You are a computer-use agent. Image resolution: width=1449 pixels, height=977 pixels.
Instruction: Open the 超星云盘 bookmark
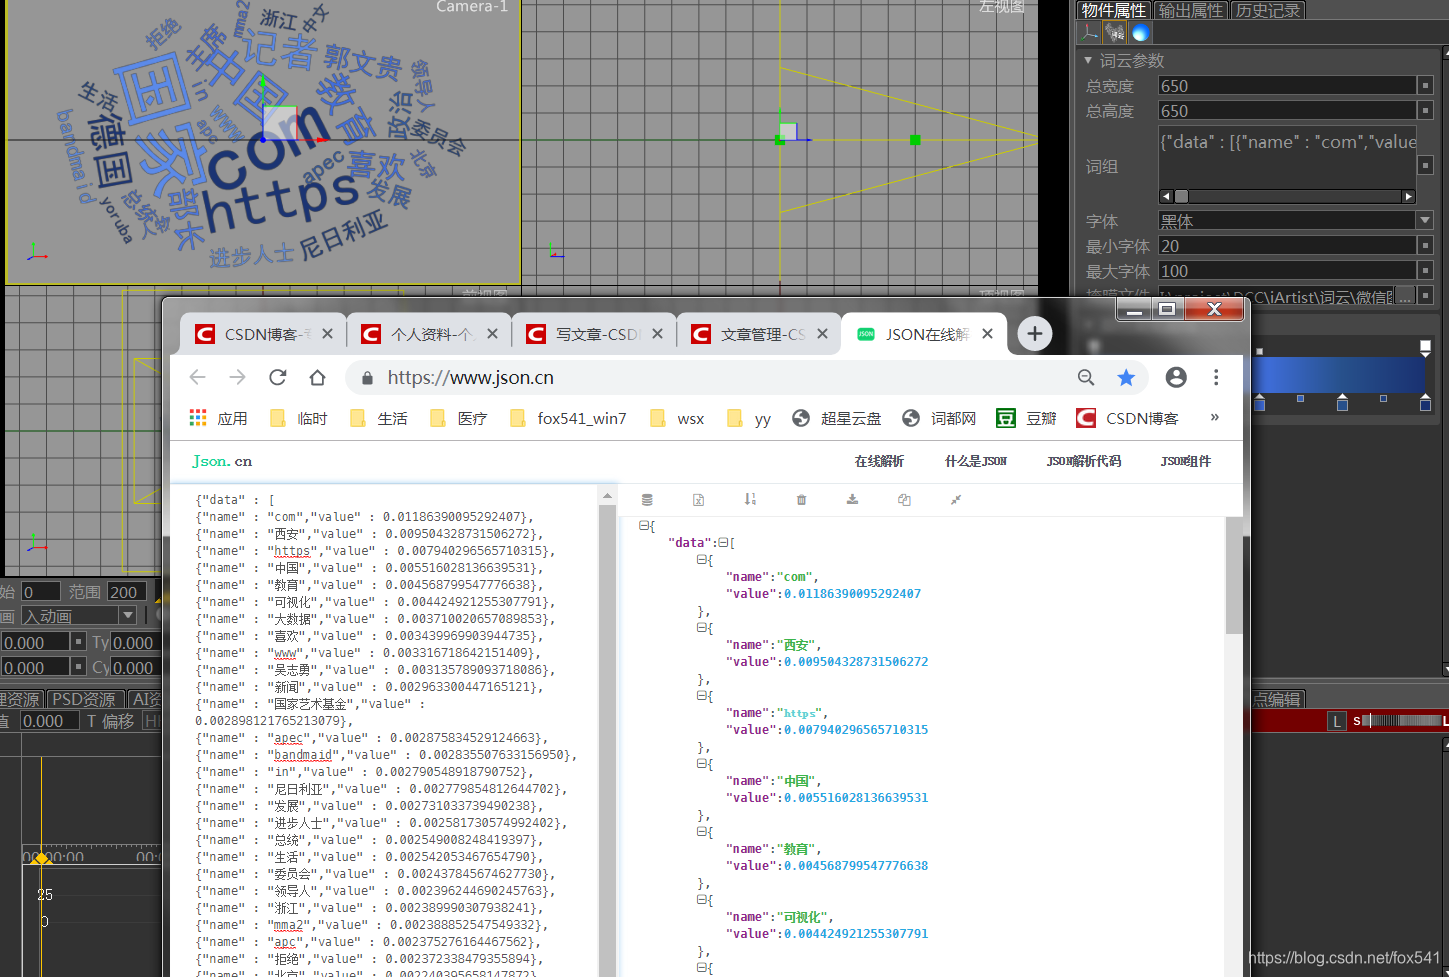(x=836, y=418)
